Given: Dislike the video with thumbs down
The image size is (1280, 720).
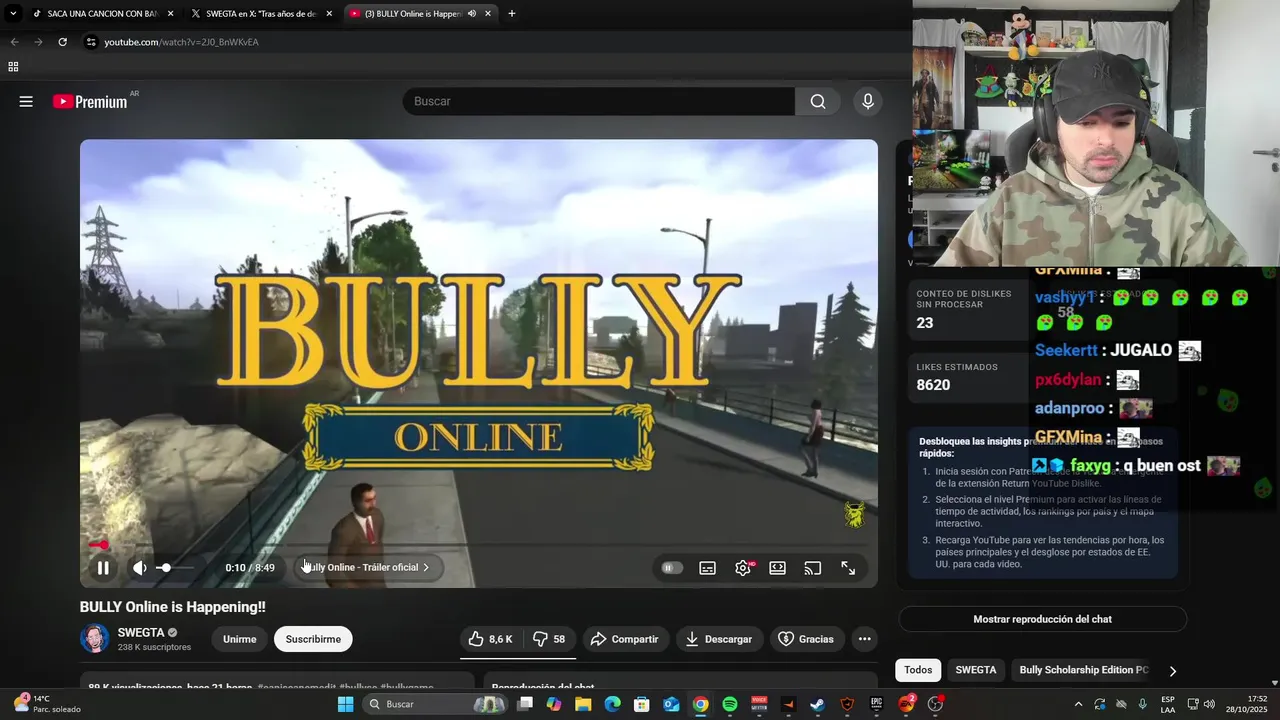Looking at the screenshot, I should pyautogui.click(x=549, y=639).
